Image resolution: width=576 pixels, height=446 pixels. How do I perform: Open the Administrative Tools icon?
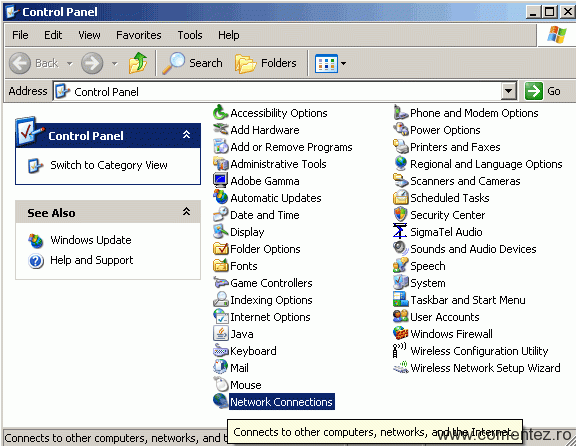(220, 163)
